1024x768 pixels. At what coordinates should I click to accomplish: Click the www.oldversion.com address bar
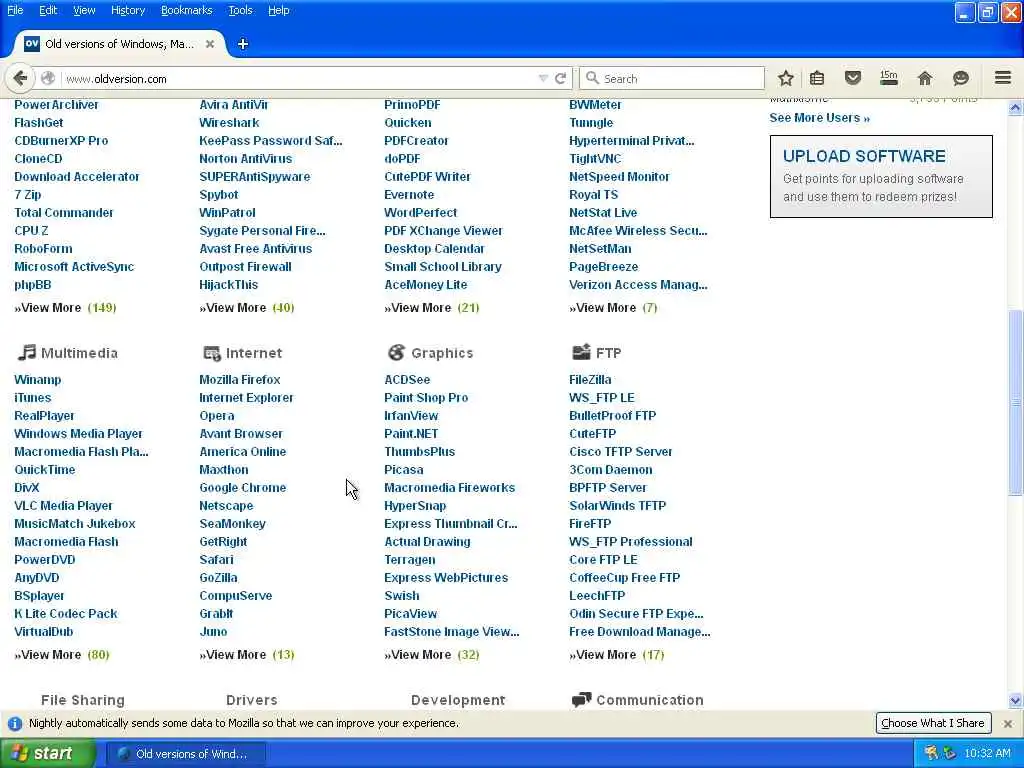pyautogui.click(x=300, y=78)
